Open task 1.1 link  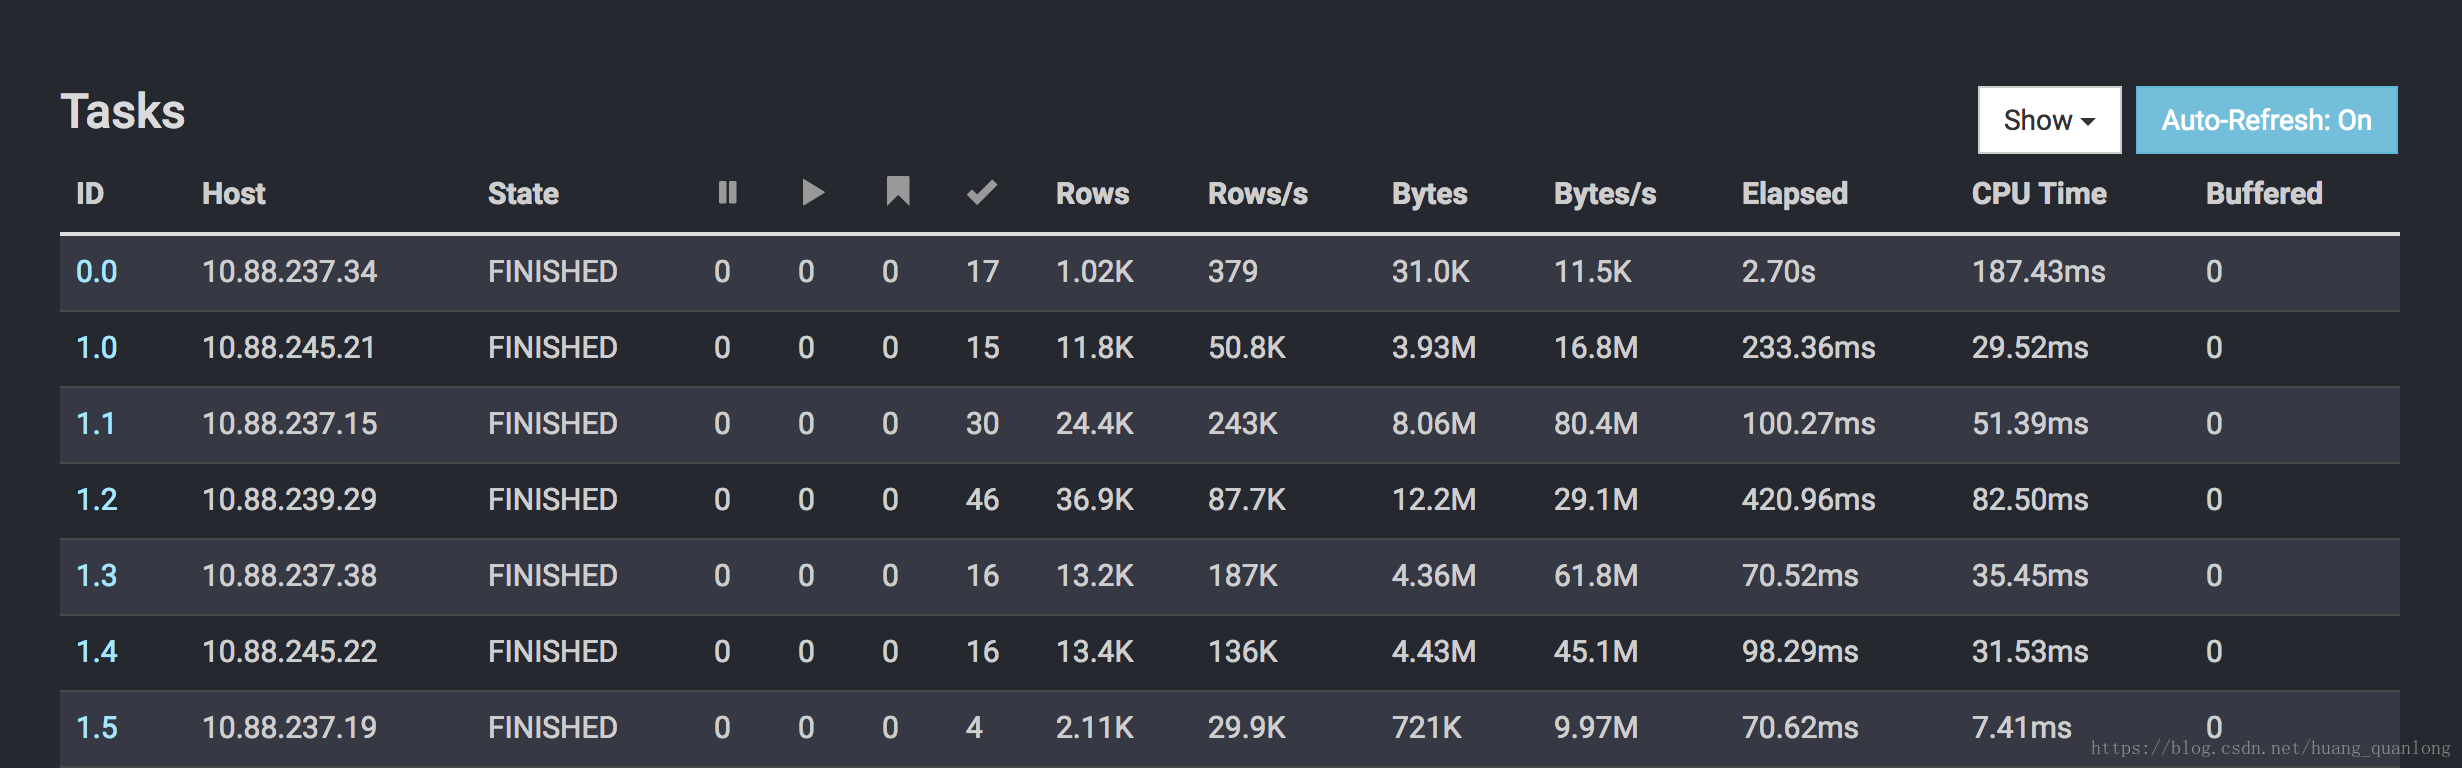[95, 424]
